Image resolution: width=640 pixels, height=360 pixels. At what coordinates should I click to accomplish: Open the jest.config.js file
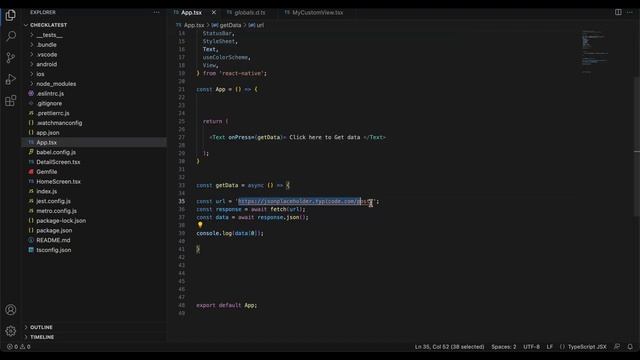pyautogui.click(x=53, y=201)
